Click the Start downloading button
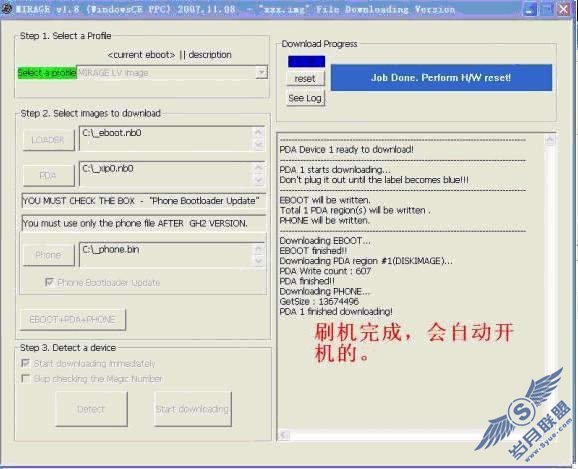Image resolution: width=578 pixels, height=469 pixels. pyautogui.click(x=192, y=409)
